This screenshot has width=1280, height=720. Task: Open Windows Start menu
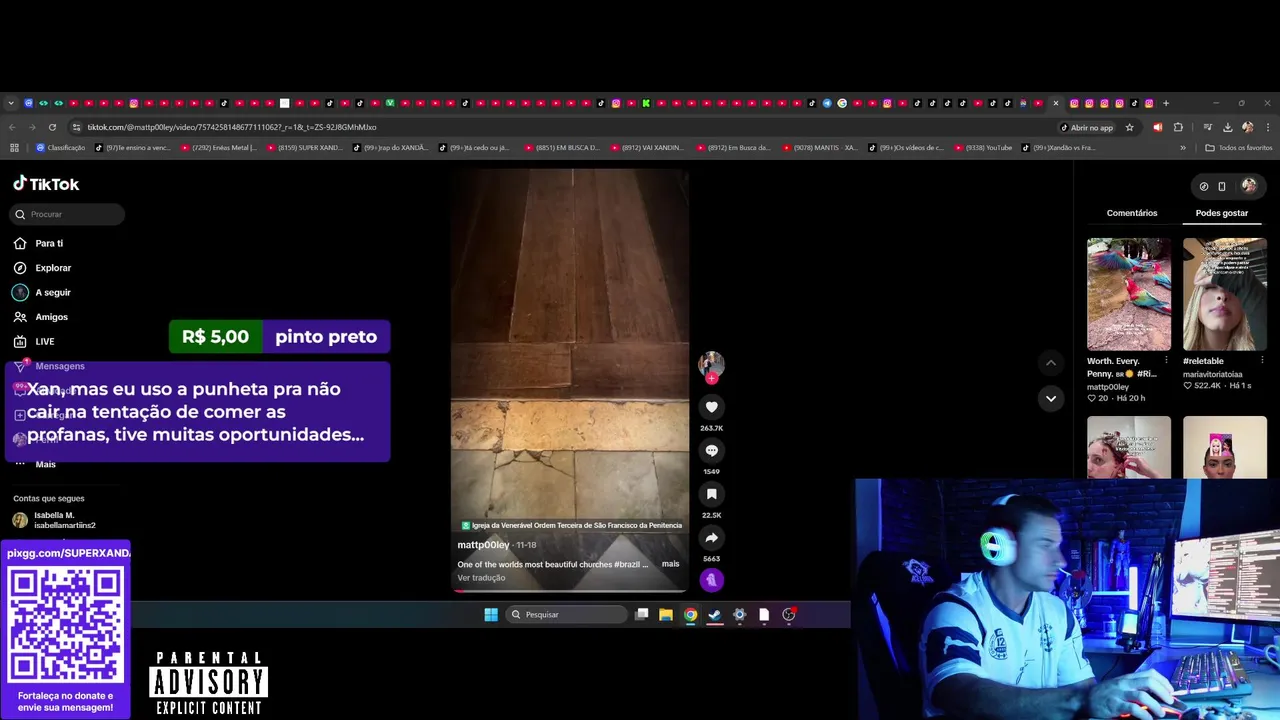tap(491, 615)
